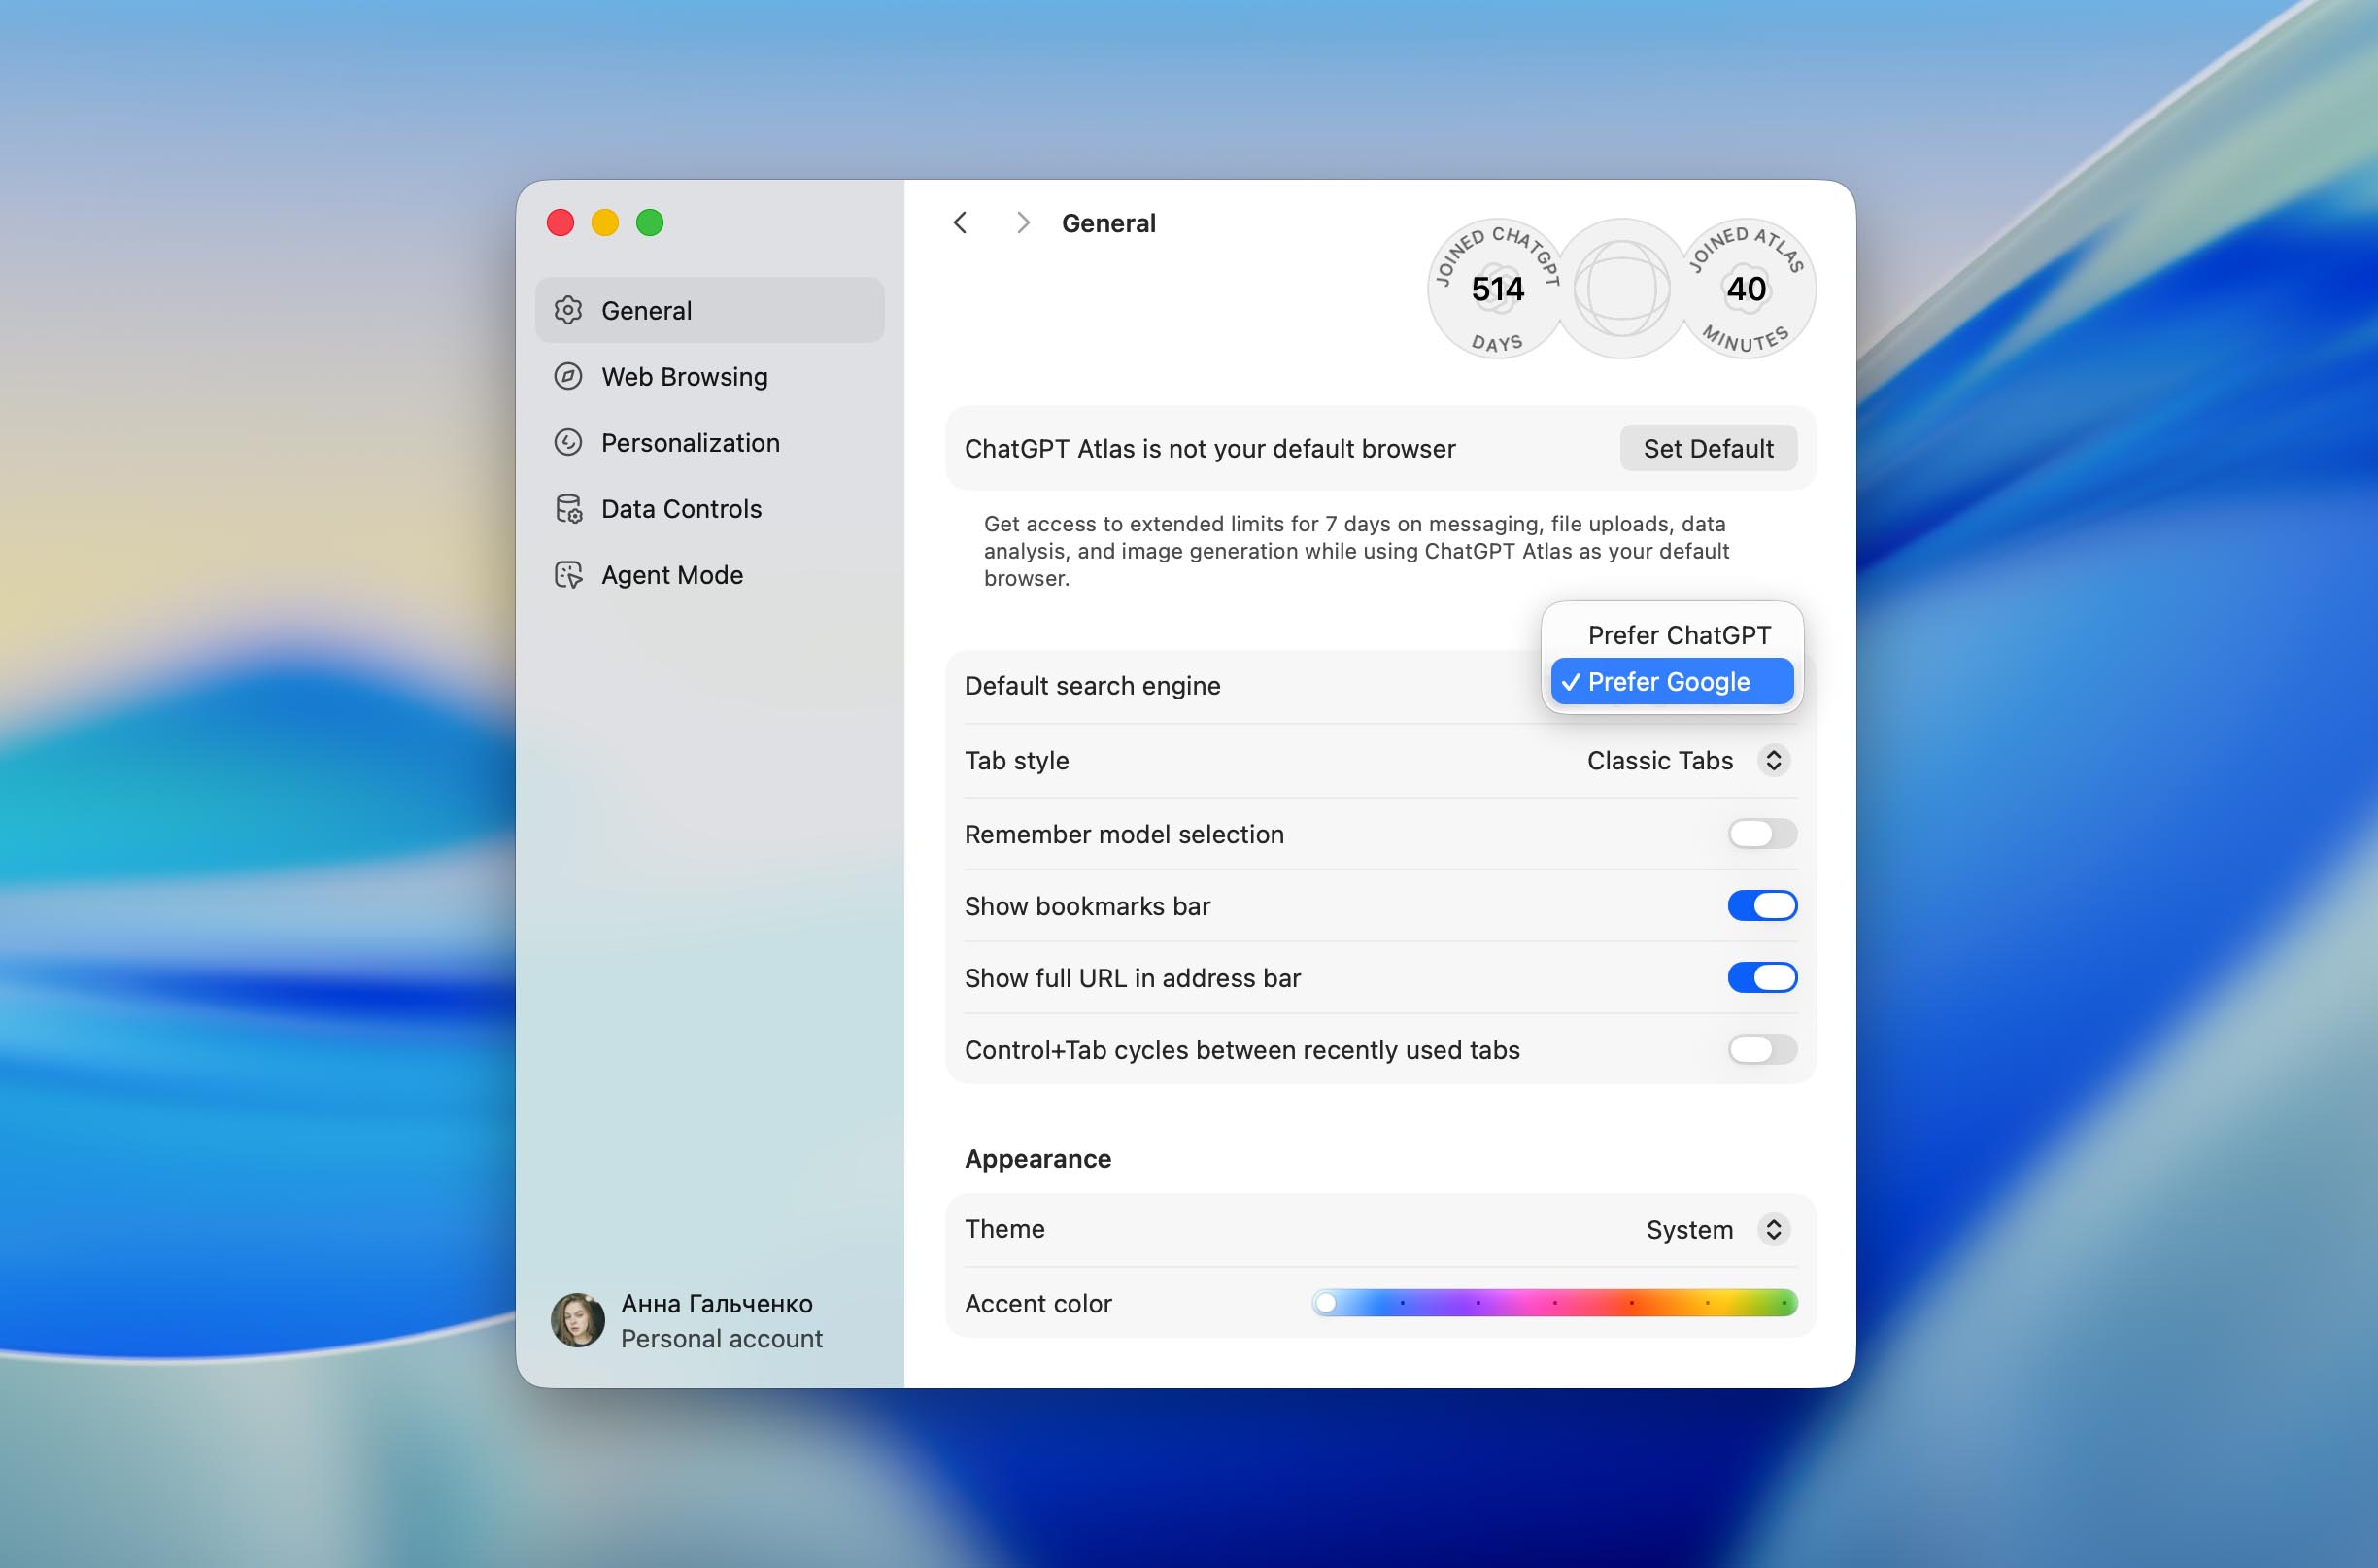Screen dimensions: 2378x1568
Task: Click the Joined Atlas 40 minutes badge
Action: [1746, 289]
